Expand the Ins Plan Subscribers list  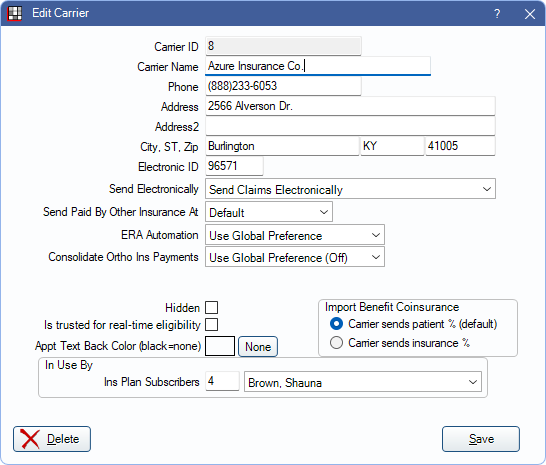pos(363,382)
